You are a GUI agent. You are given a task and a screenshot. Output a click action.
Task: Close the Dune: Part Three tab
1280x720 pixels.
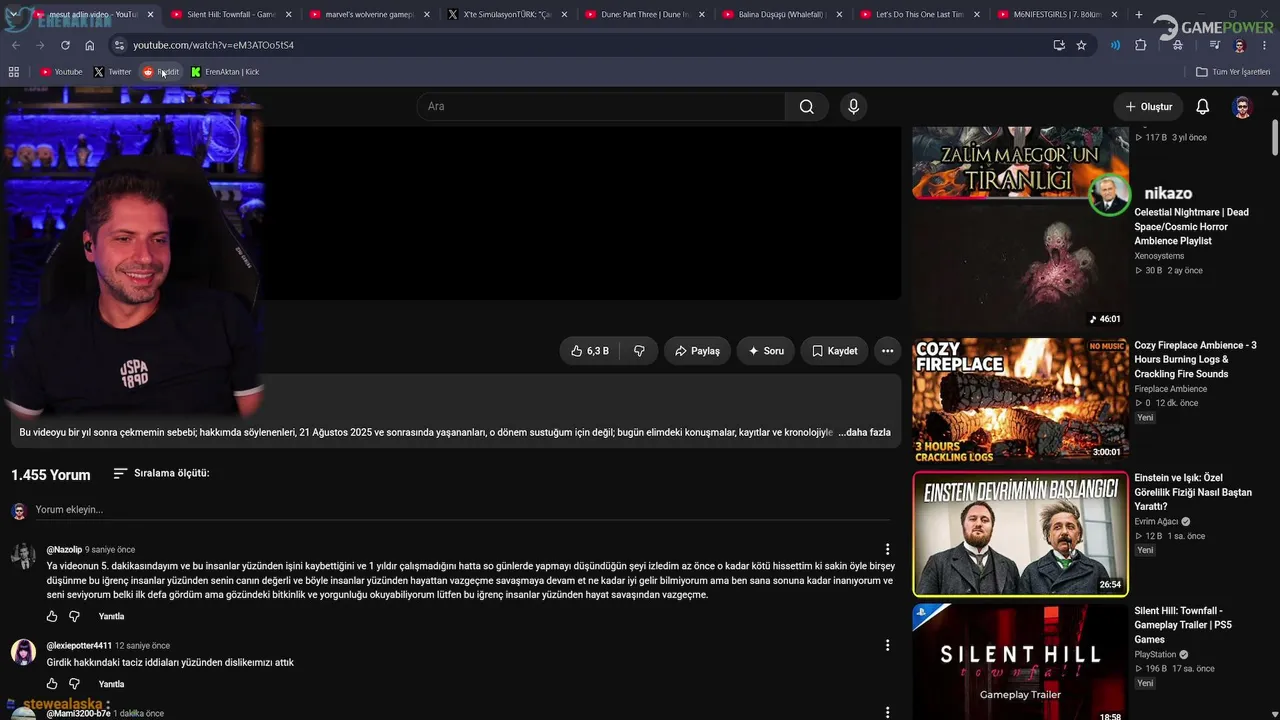pos(701,15)
